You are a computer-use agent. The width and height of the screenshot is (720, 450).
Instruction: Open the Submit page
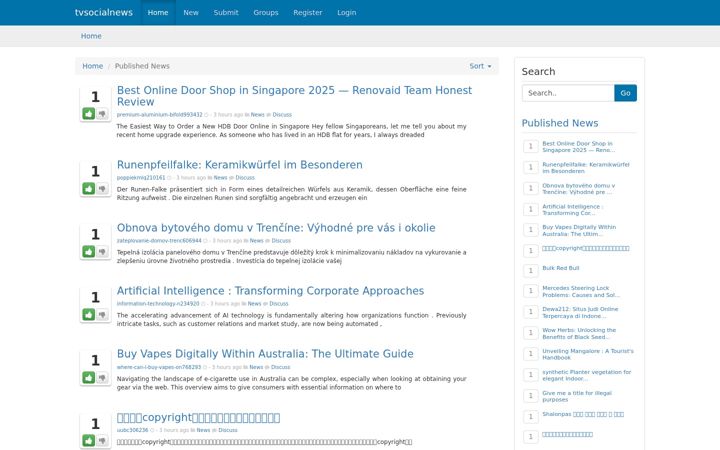coord(226,12)
